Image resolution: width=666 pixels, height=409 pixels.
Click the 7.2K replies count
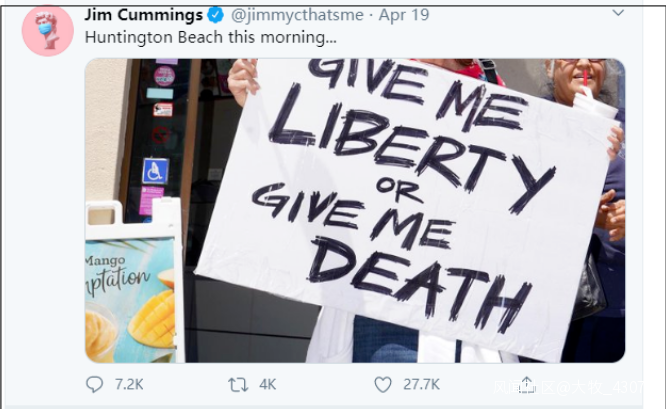tap(129, 385)
